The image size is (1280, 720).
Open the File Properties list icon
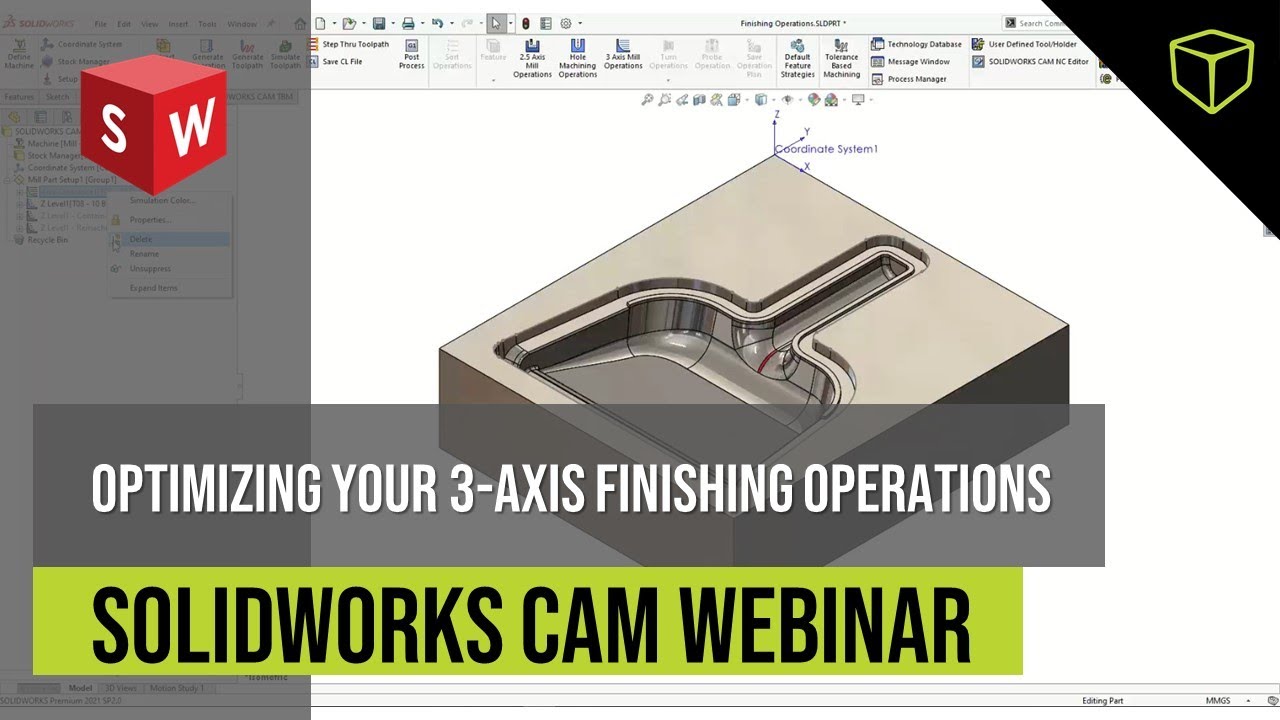point(546,23)
